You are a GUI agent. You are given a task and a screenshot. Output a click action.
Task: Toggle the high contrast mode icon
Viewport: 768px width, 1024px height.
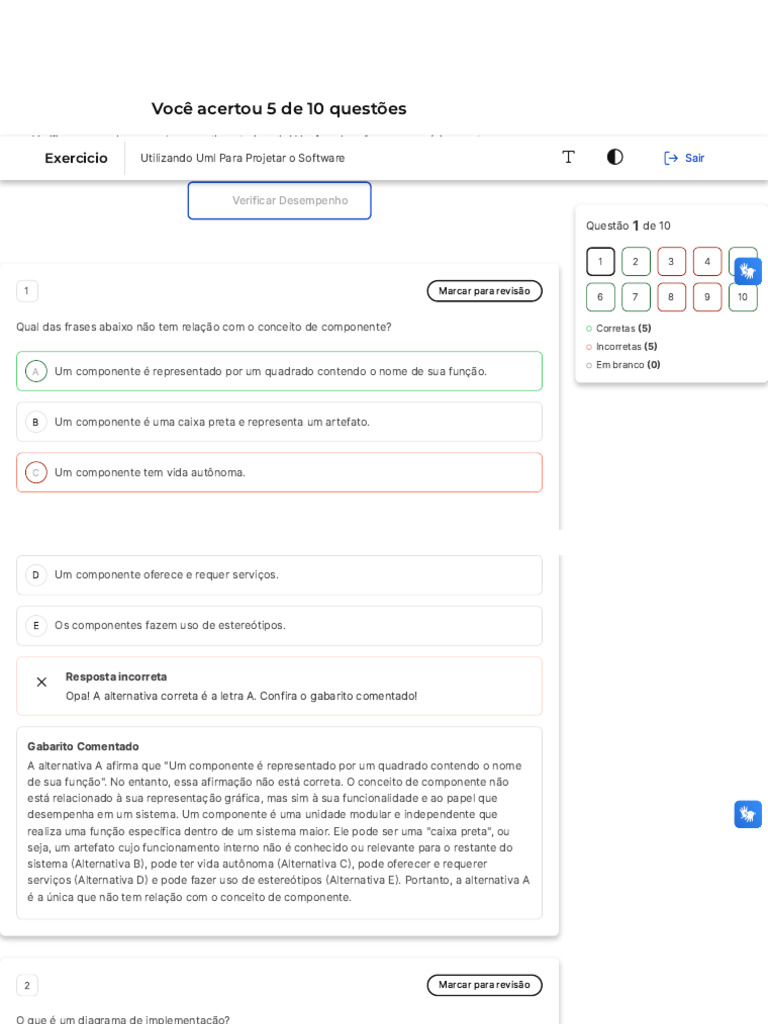[615, 157]
